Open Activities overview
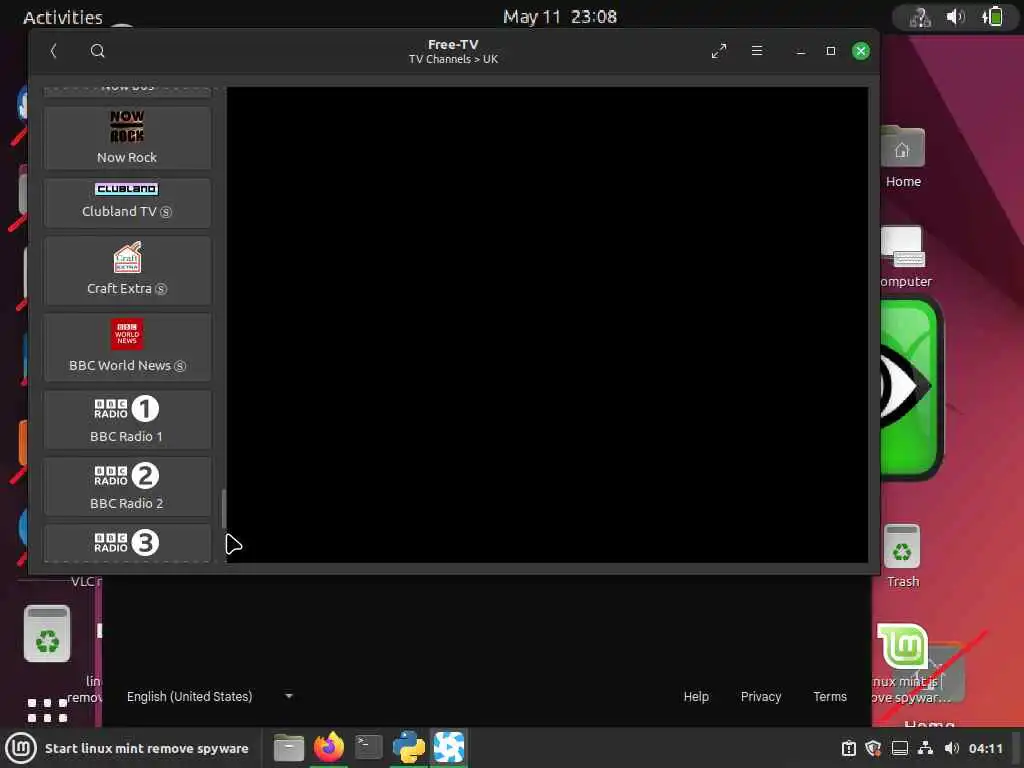Screen dimensions: 1024x768 63,17
